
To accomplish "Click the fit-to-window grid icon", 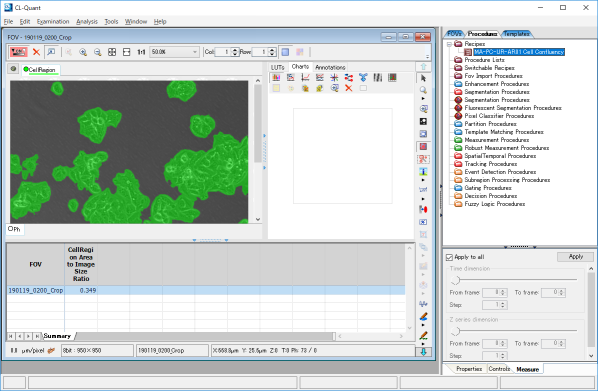I will coord(112,52).
